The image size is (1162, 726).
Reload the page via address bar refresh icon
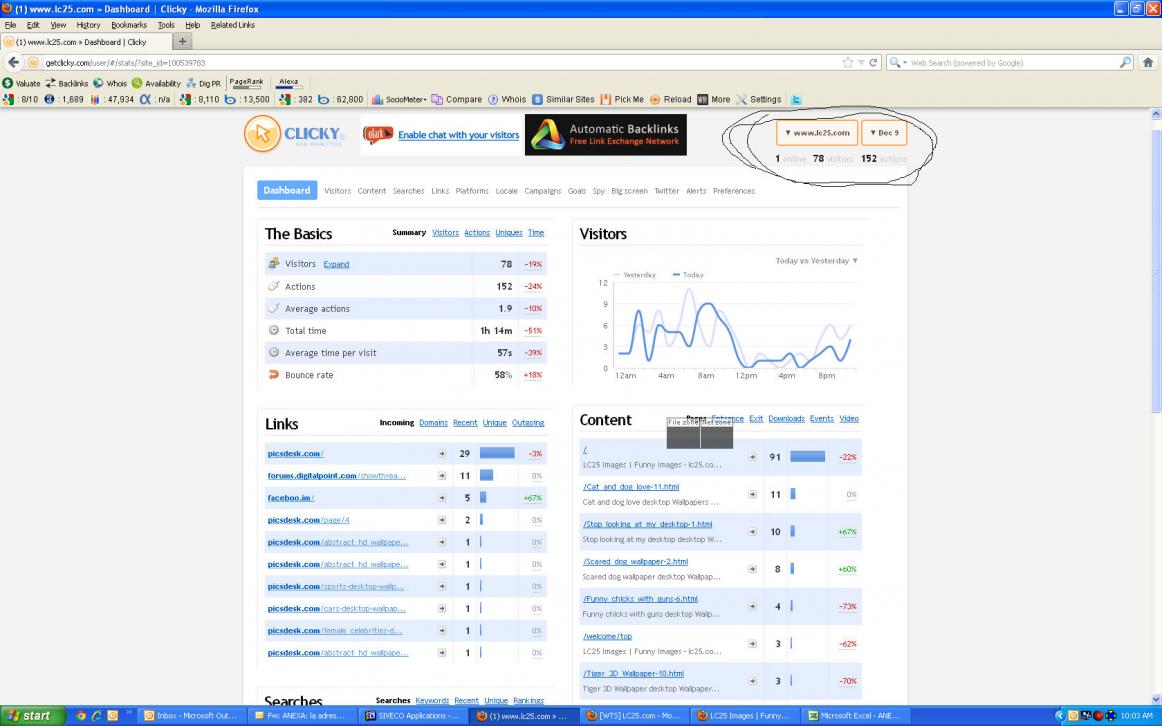[873, 62]
